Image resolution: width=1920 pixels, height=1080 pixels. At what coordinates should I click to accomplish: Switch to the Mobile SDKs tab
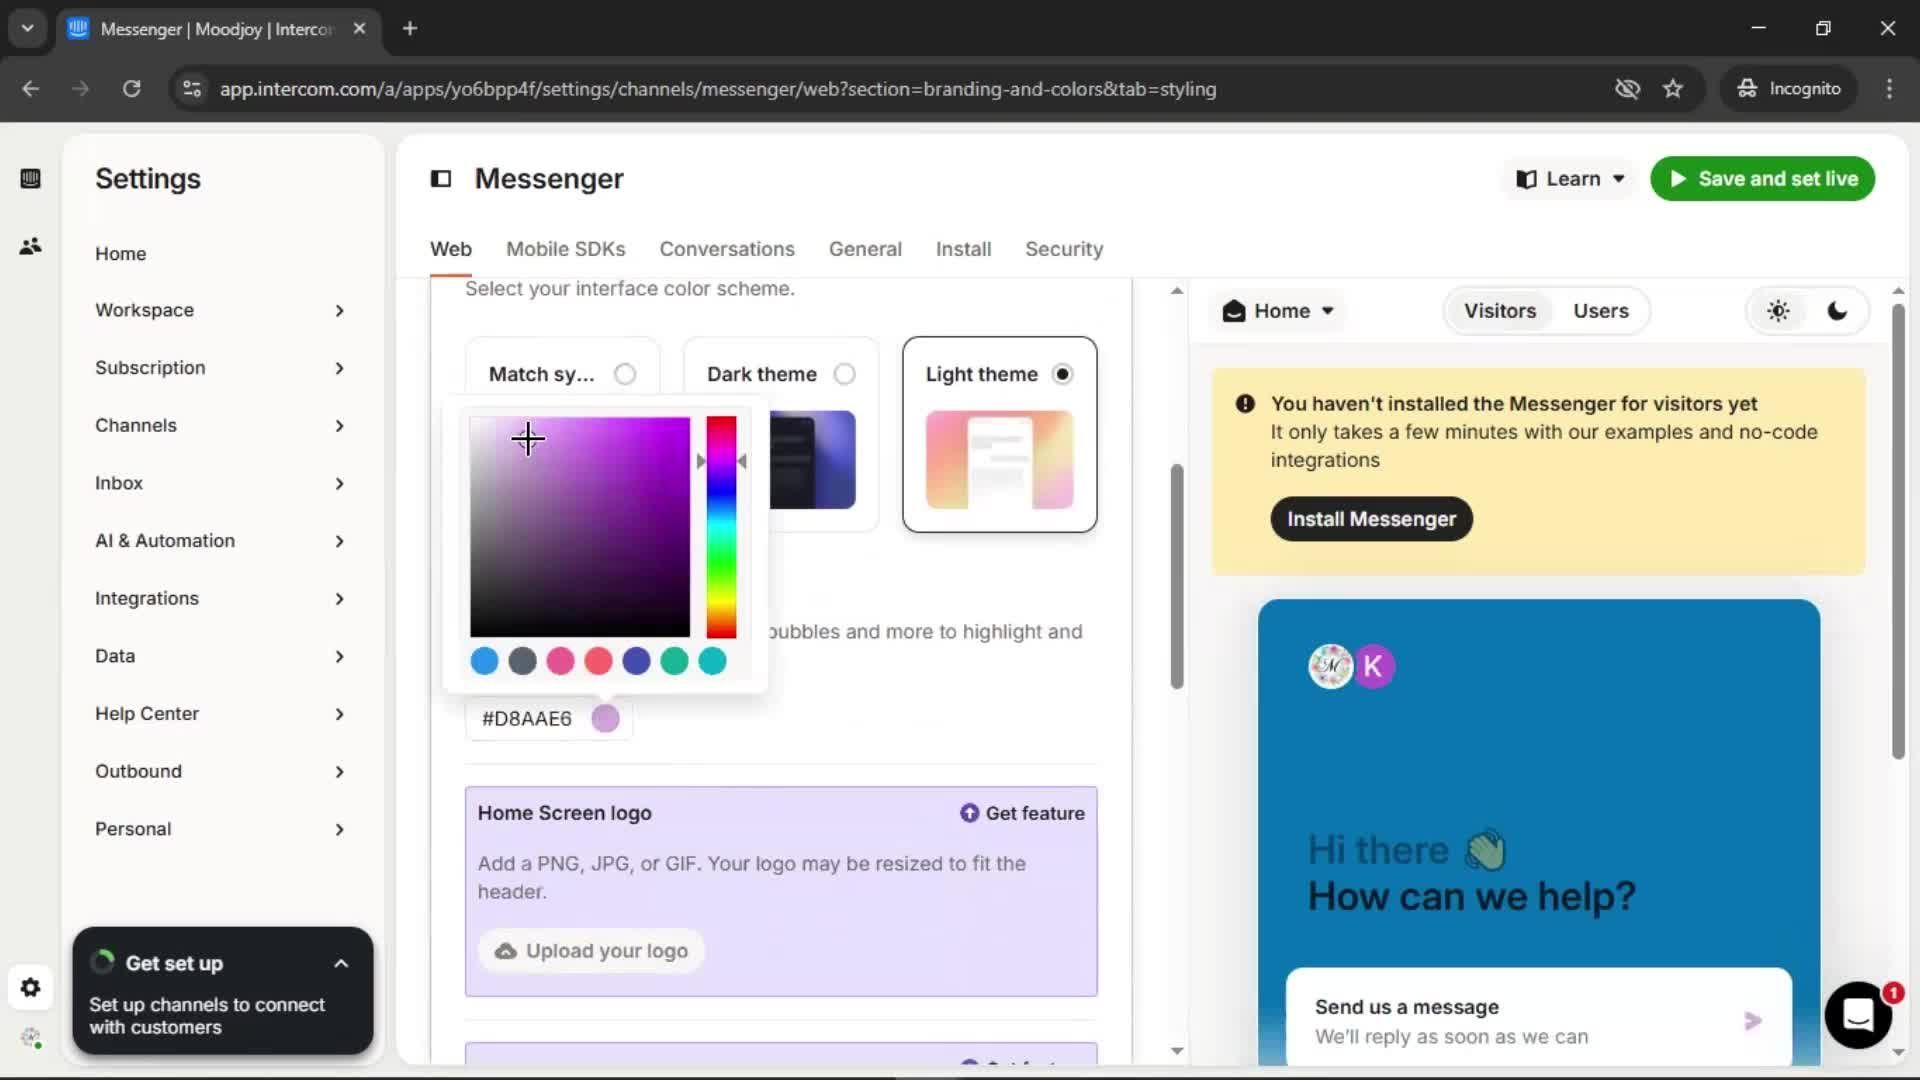coord(566,249)
